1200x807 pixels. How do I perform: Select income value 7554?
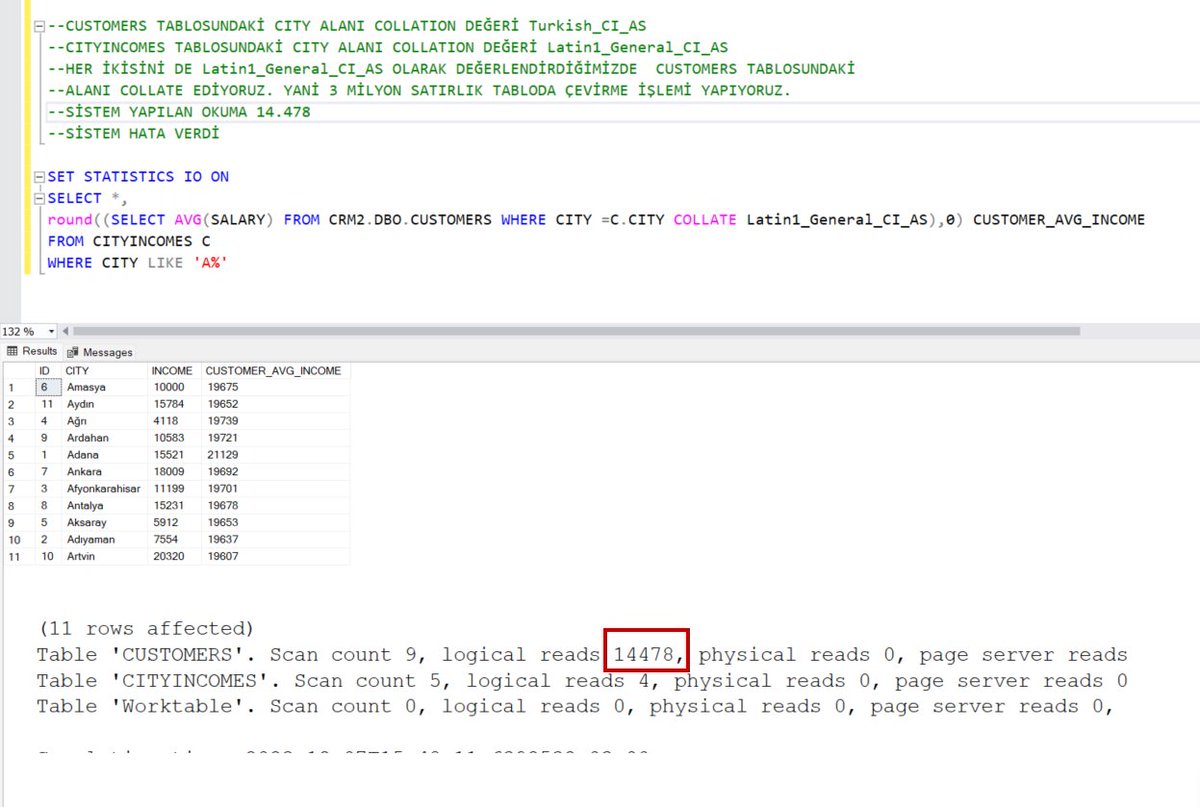174,540
